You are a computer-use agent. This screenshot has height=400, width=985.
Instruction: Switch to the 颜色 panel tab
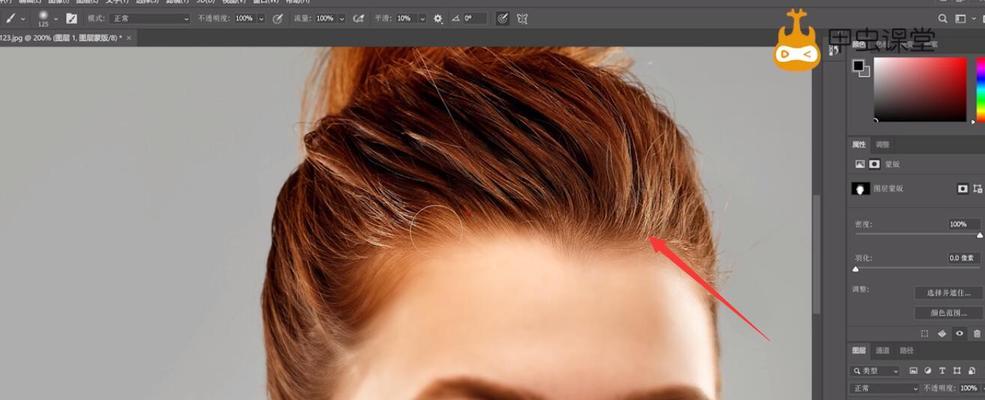point(859,45)
